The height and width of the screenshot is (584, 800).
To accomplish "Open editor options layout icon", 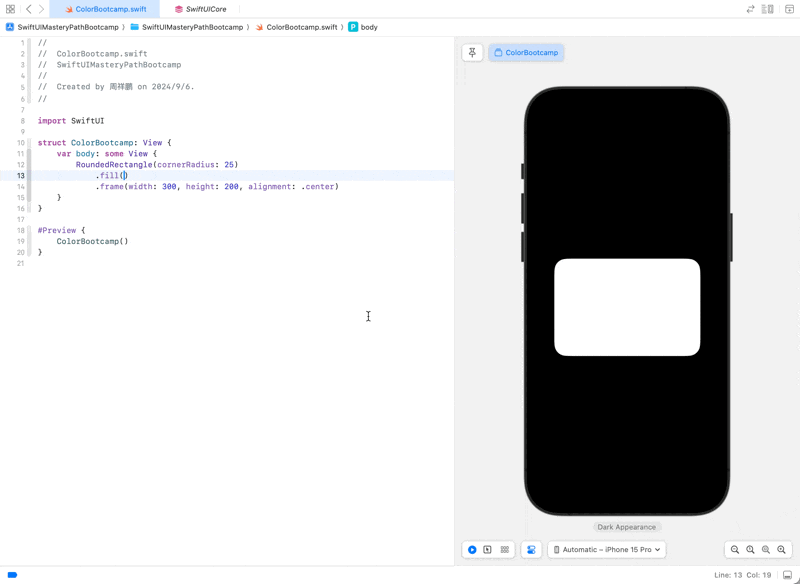I will [x=767, y=9].
